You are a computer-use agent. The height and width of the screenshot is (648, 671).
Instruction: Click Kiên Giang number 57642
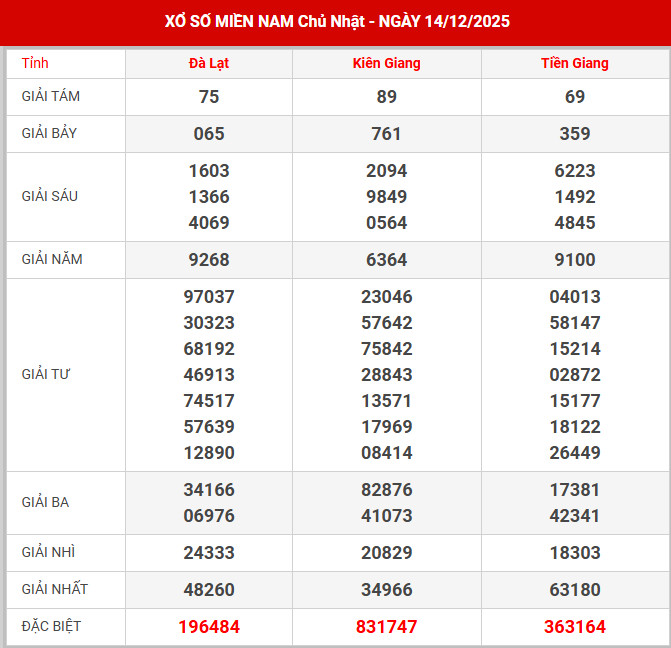(386, 323)
